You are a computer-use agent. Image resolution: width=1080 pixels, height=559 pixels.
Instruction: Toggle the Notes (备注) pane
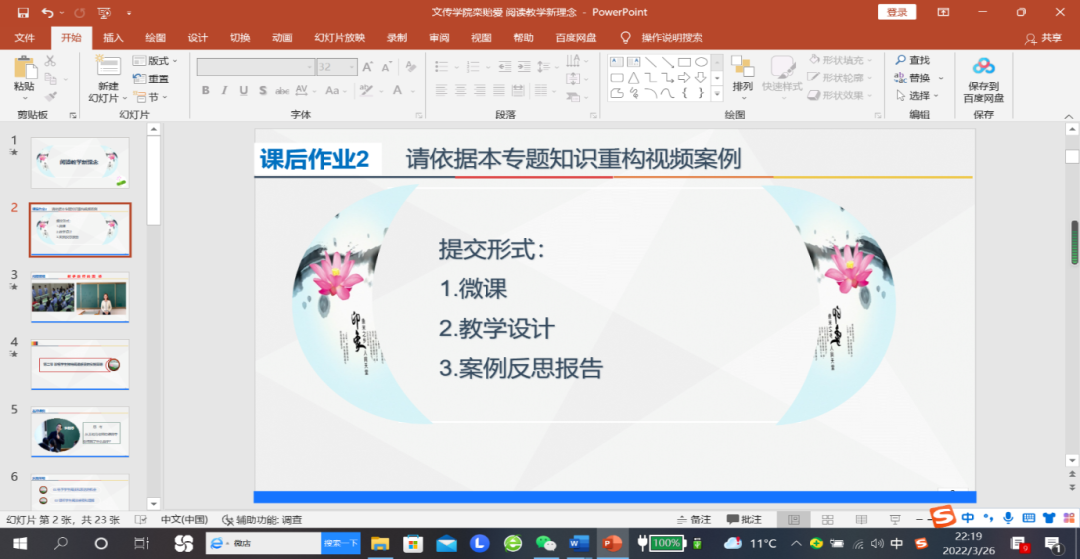[693, 520]
